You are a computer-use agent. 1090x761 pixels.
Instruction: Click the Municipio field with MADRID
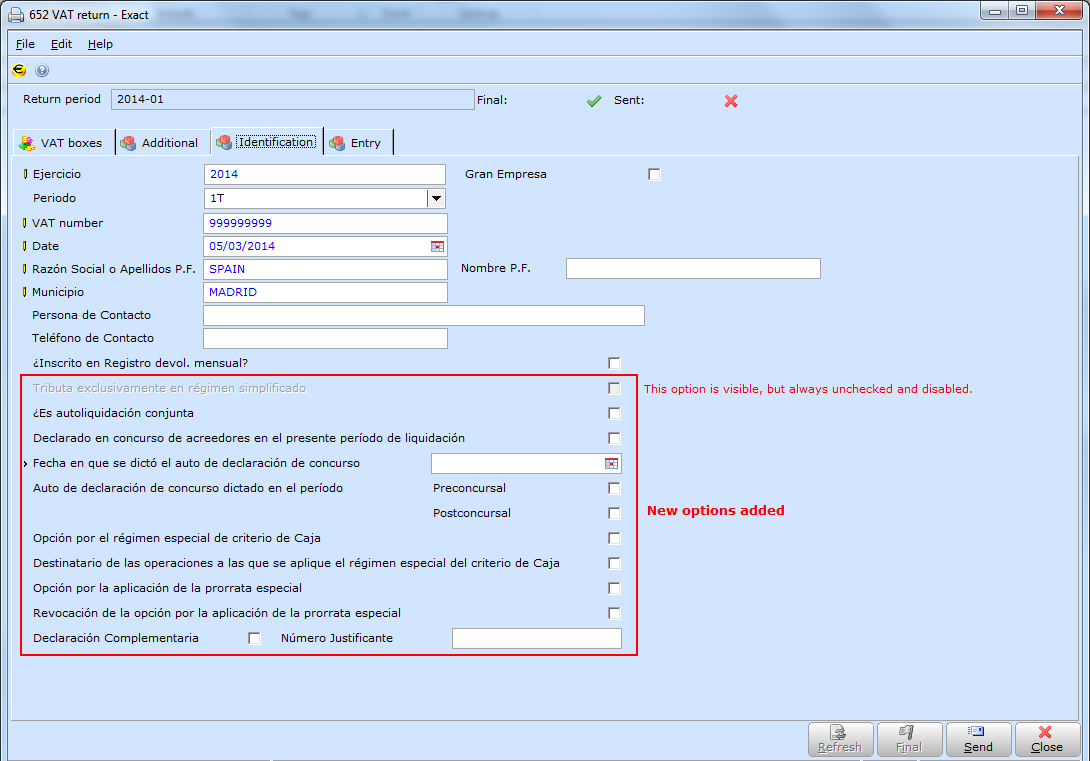point(325,292)
